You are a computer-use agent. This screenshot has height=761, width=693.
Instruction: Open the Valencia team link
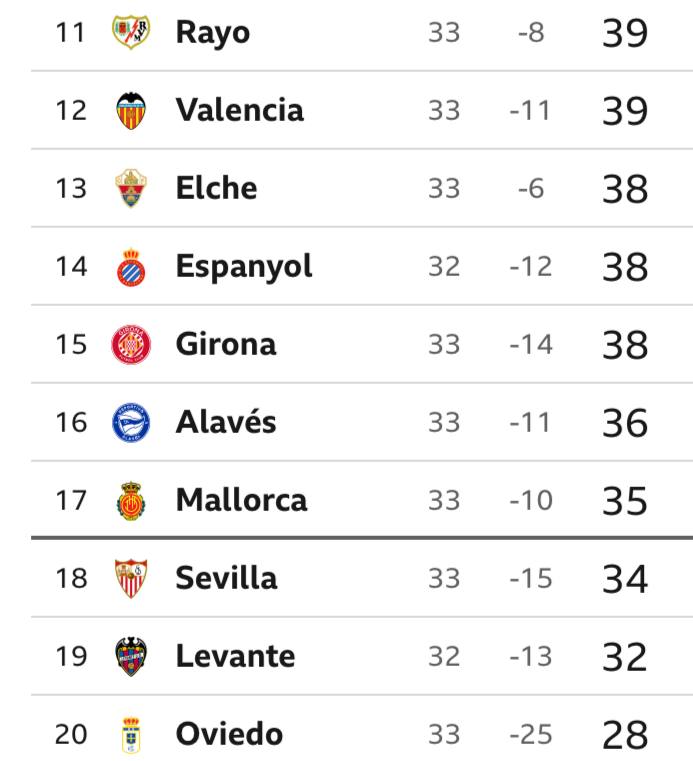click(x=239, y=110)
